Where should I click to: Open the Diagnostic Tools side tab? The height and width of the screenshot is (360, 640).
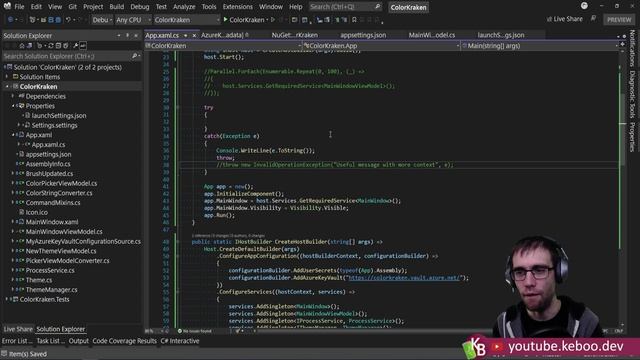click(x=632, y=95)
